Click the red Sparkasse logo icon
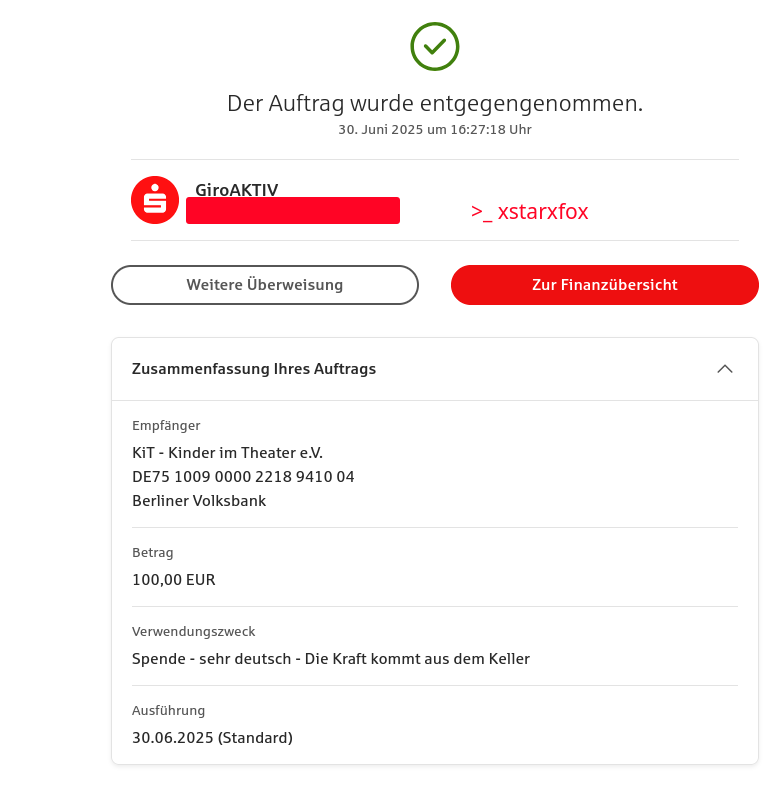This screenshot has width=783, height=803. (x=155, y=200)
